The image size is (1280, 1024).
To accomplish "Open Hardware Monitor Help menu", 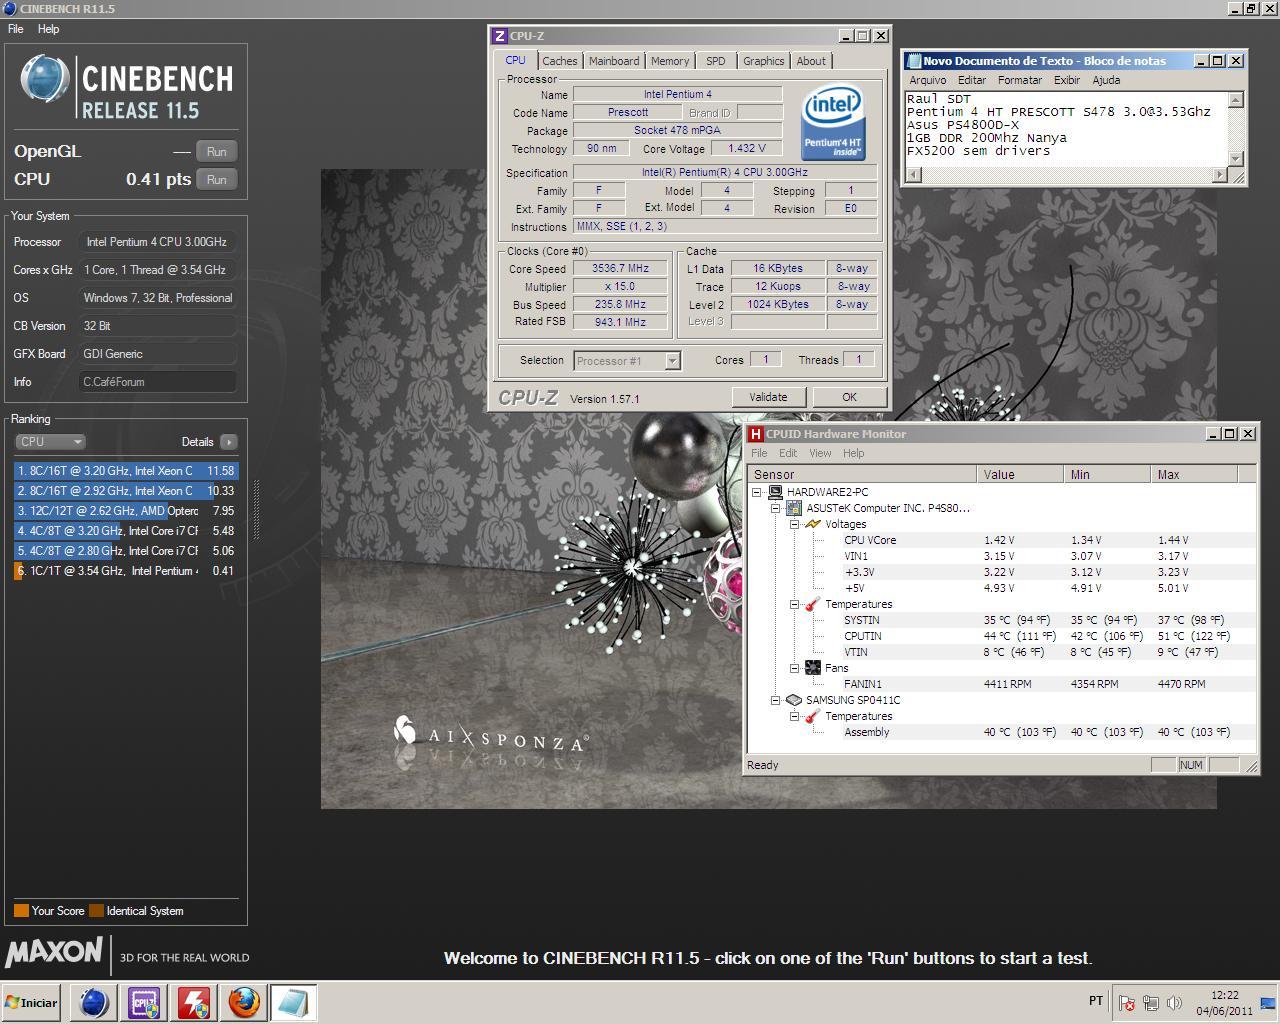I will tap(853, 453).
